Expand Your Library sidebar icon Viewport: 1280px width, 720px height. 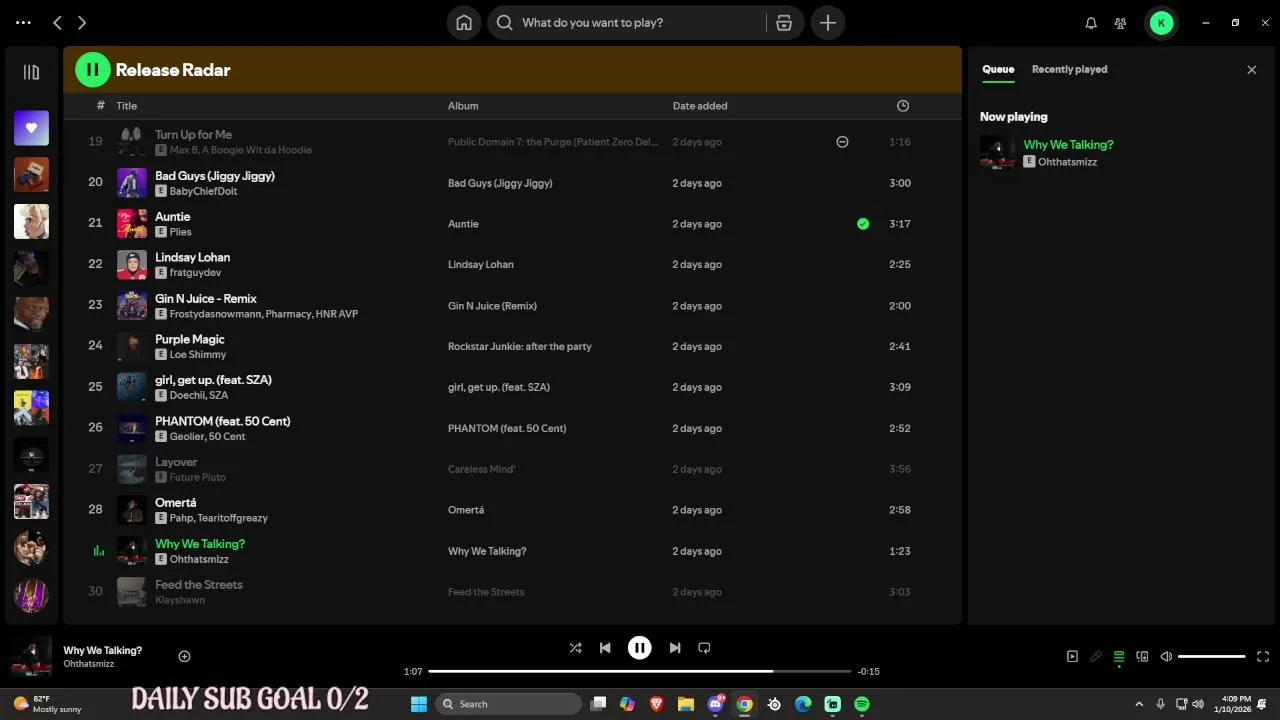(x=31, y=72)
